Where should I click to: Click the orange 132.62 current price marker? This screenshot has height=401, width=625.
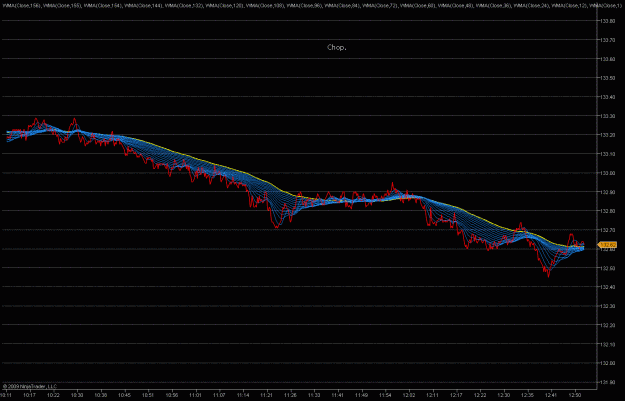pyautogui.click(x=607, y=245)
